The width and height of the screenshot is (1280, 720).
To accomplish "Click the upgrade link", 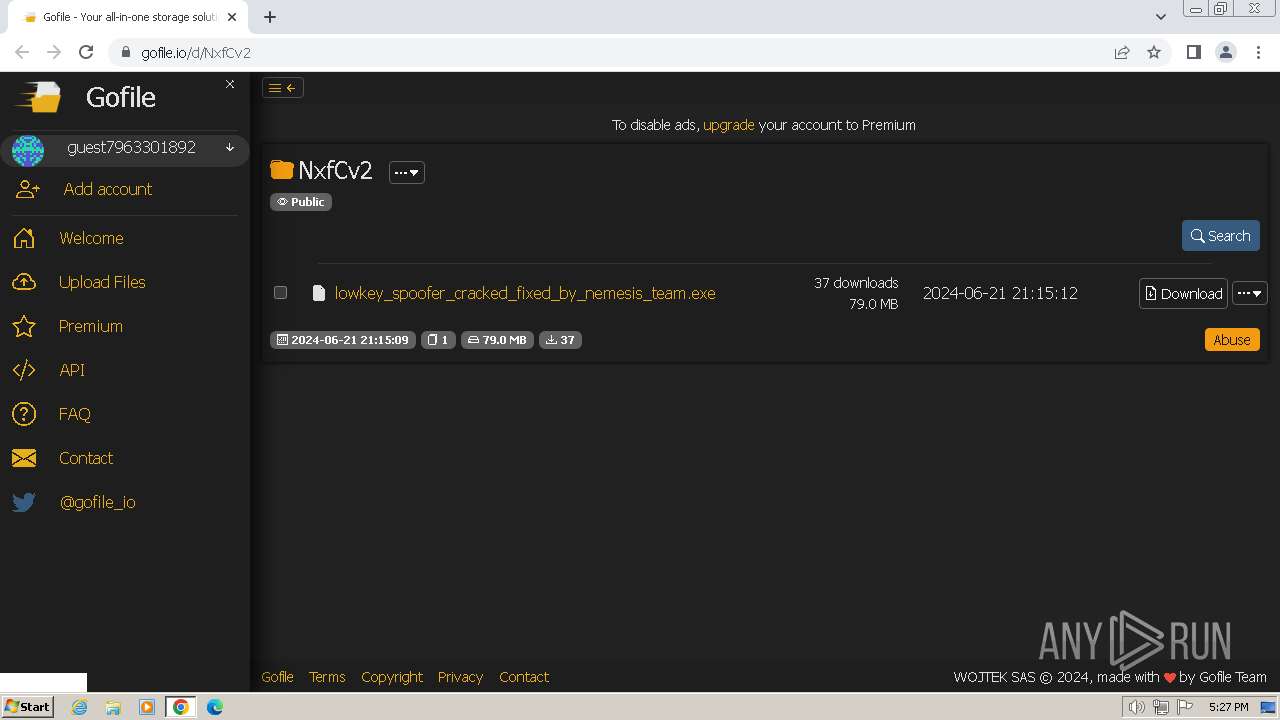I will click(729, 125).
